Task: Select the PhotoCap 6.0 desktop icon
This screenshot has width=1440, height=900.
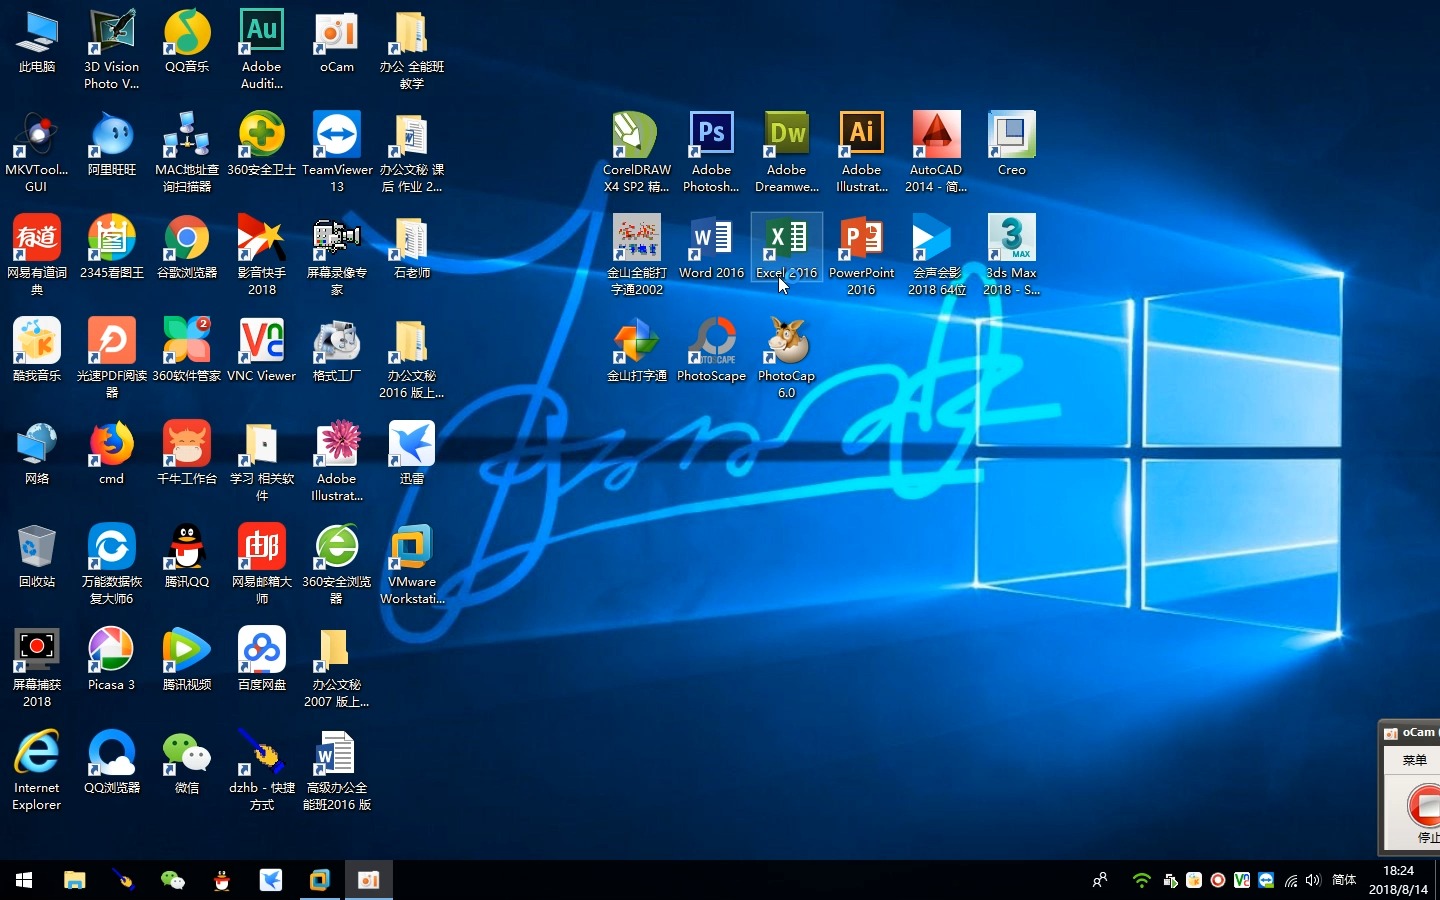Action: coord(787,358)
